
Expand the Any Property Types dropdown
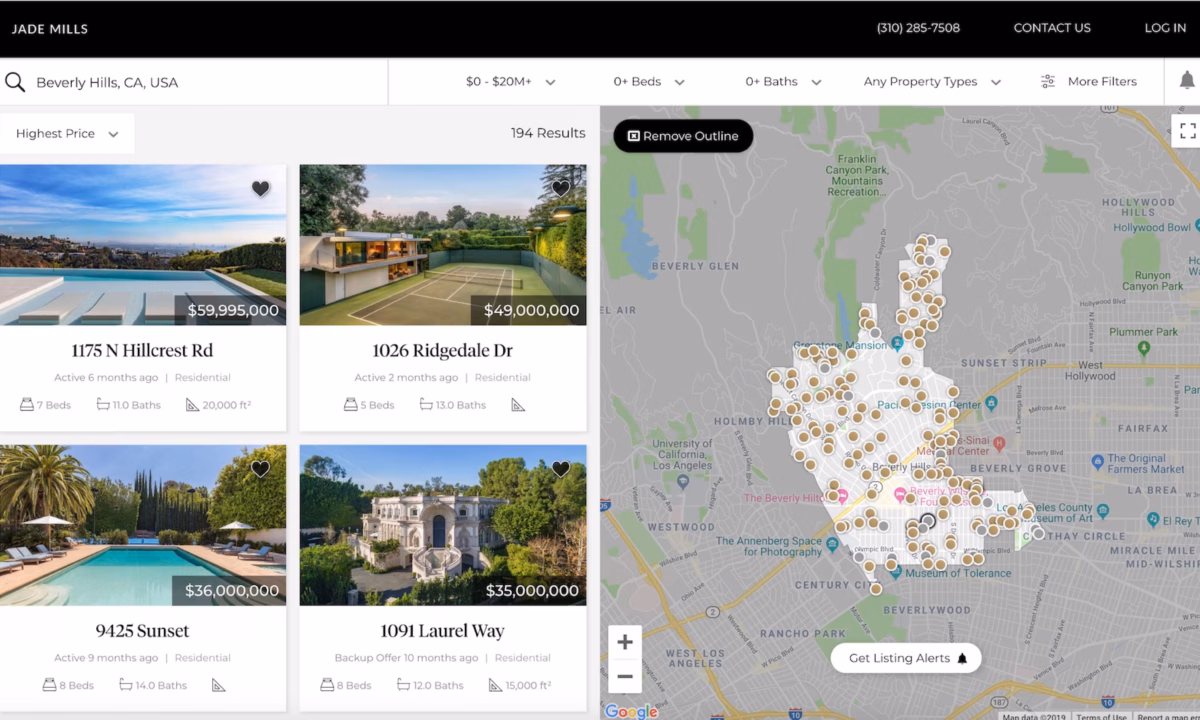931,81
